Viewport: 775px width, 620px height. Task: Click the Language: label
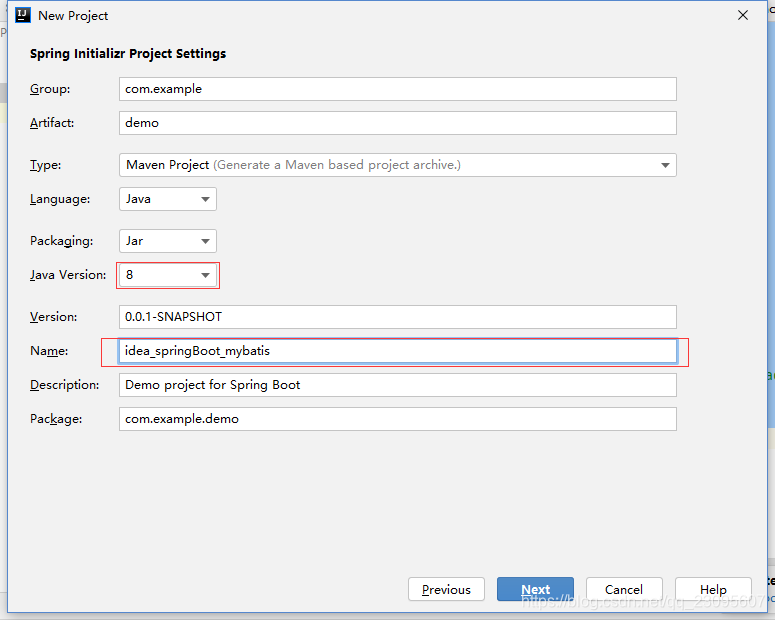[x=60, y=199]
